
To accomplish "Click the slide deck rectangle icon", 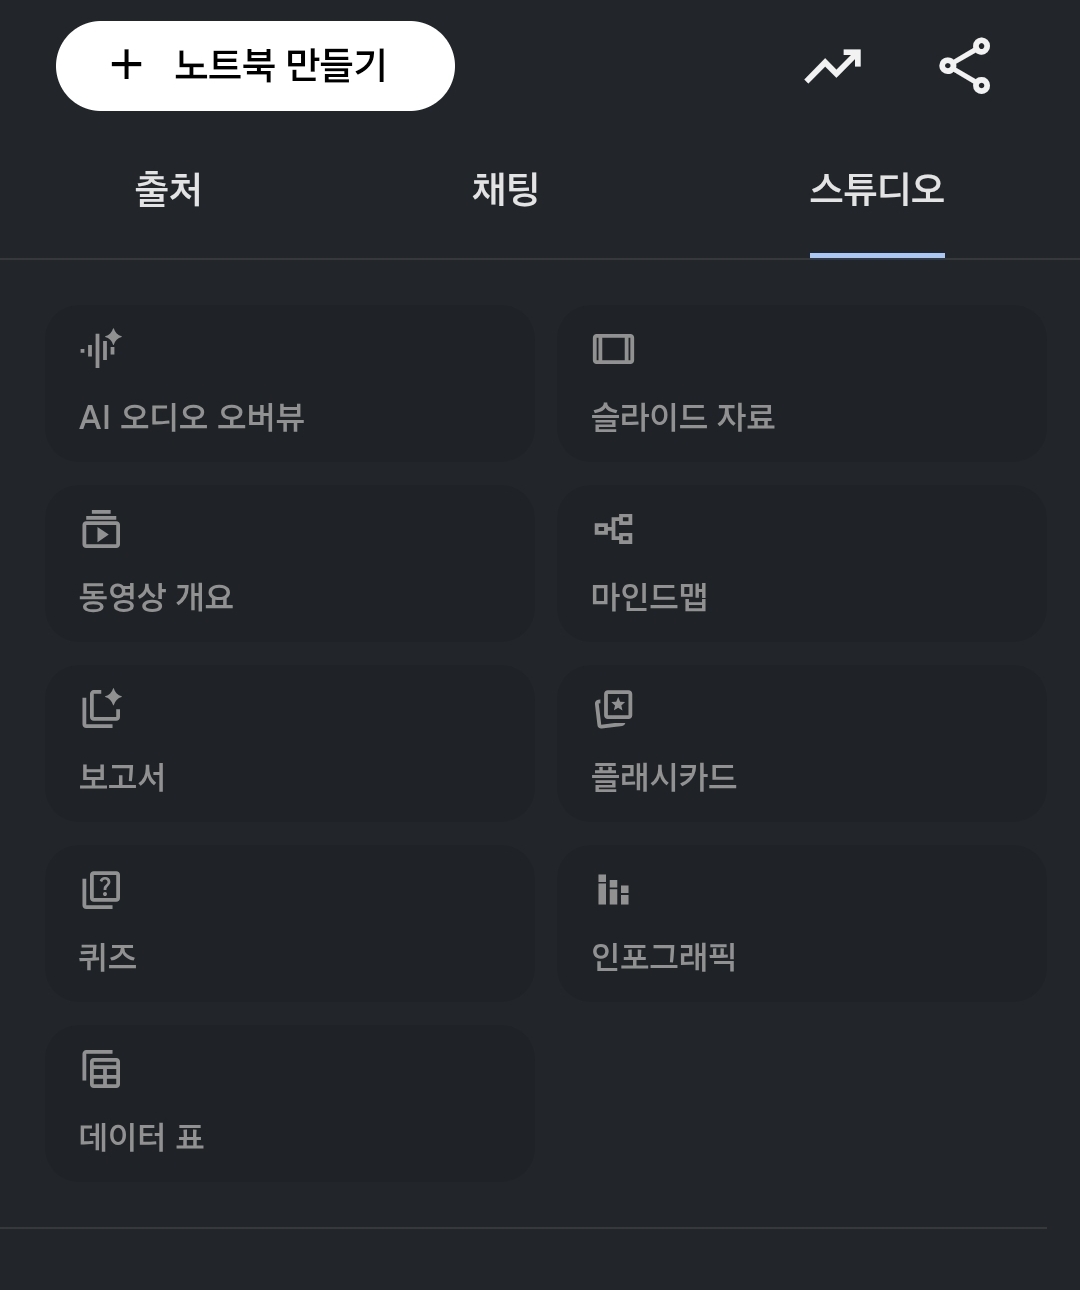I will (x=613, y=349).
